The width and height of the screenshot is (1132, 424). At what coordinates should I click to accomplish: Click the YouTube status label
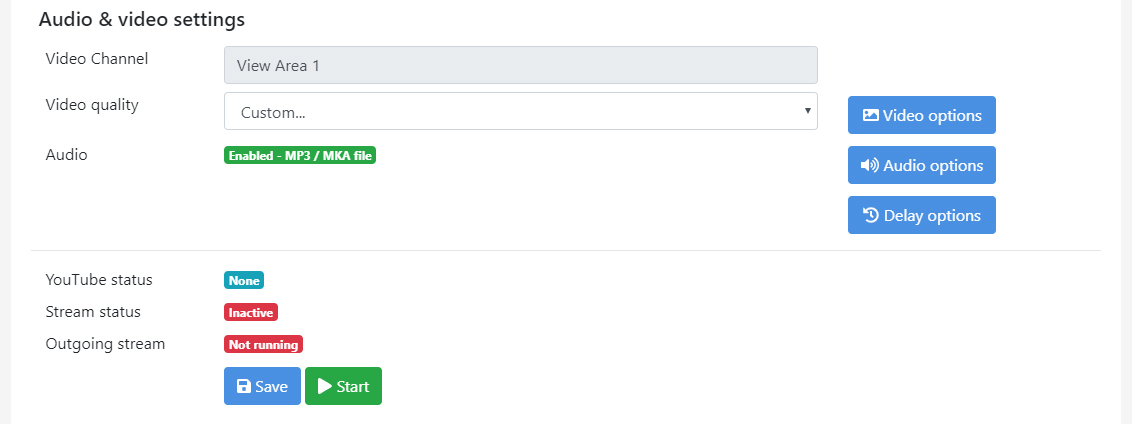[99, 280]
